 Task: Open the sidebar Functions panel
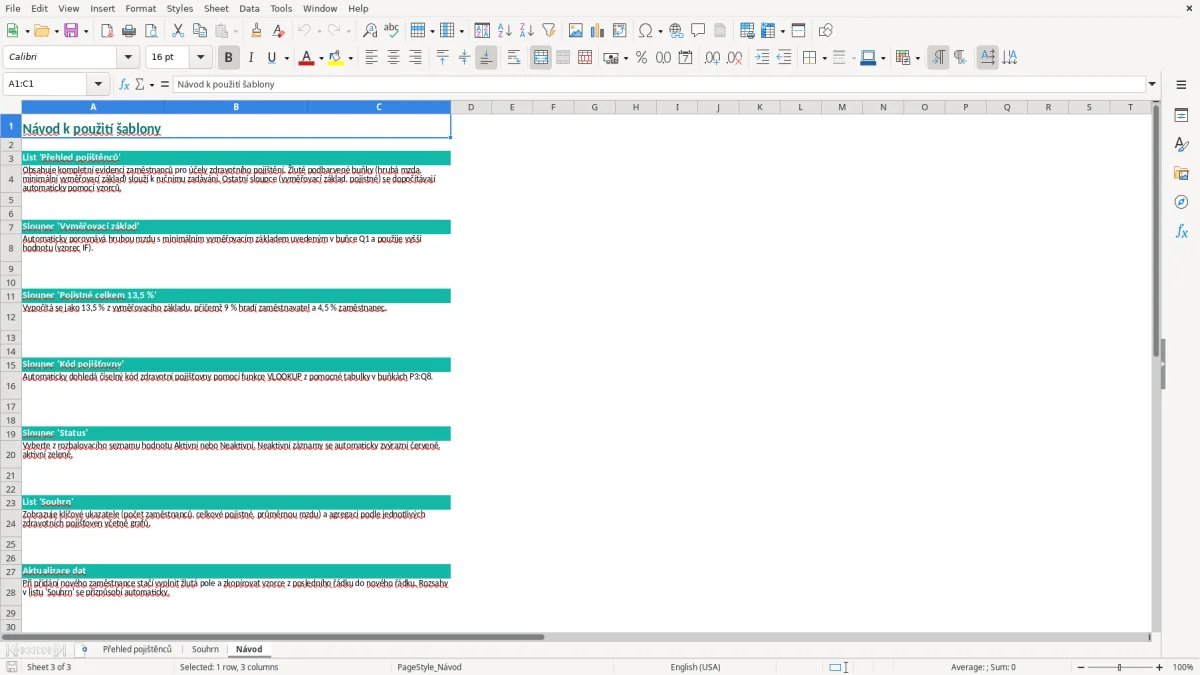1181,231
